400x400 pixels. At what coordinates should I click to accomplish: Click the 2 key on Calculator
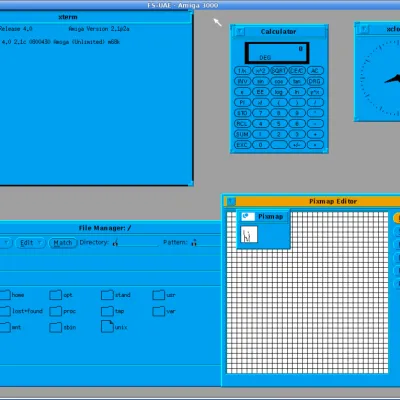click(x=279, y=134)
